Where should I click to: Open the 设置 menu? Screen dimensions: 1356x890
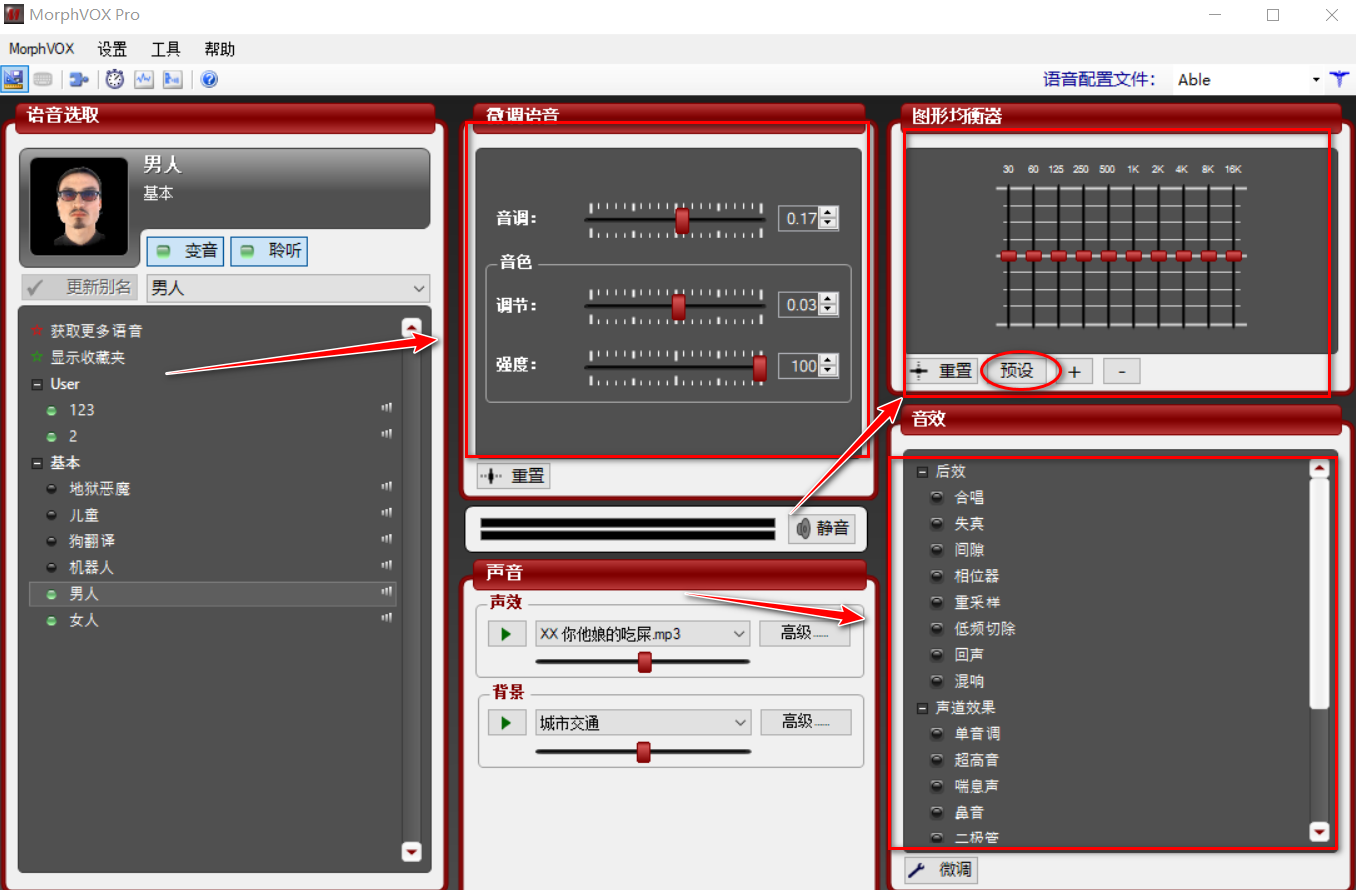(x=112, y=49)
